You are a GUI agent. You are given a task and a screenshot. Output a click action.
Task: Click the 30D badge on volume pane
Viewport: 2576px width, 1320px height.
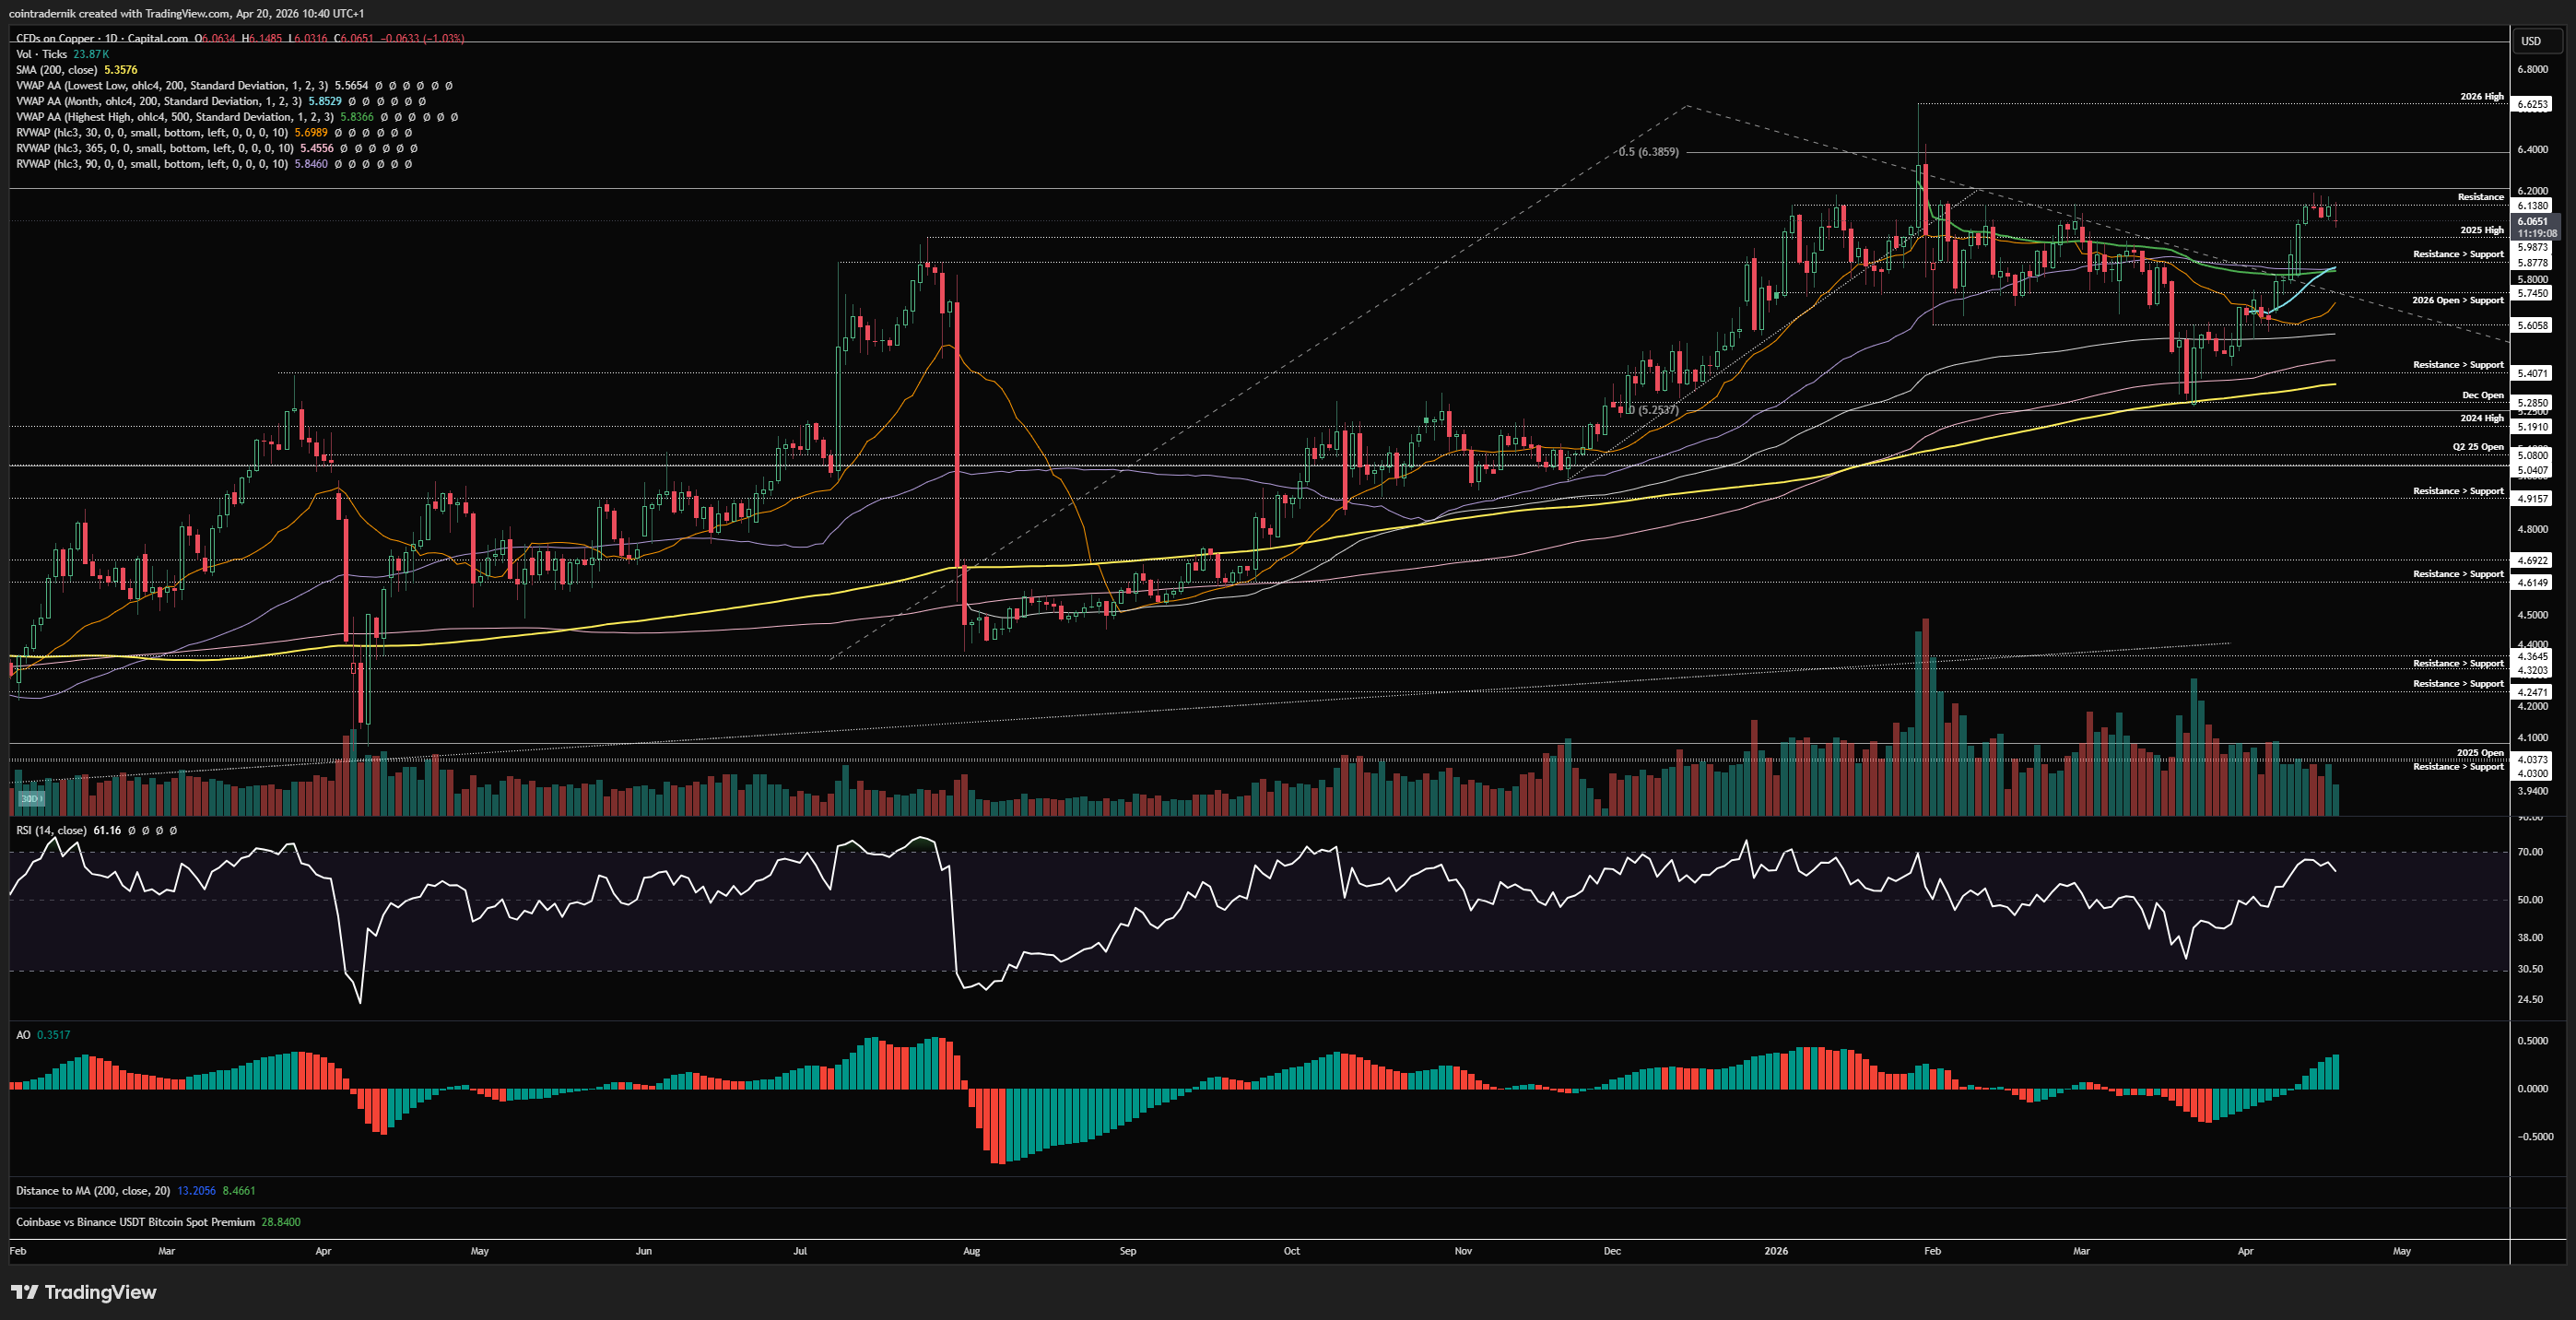pyautogui.click(x=31, y=798)
